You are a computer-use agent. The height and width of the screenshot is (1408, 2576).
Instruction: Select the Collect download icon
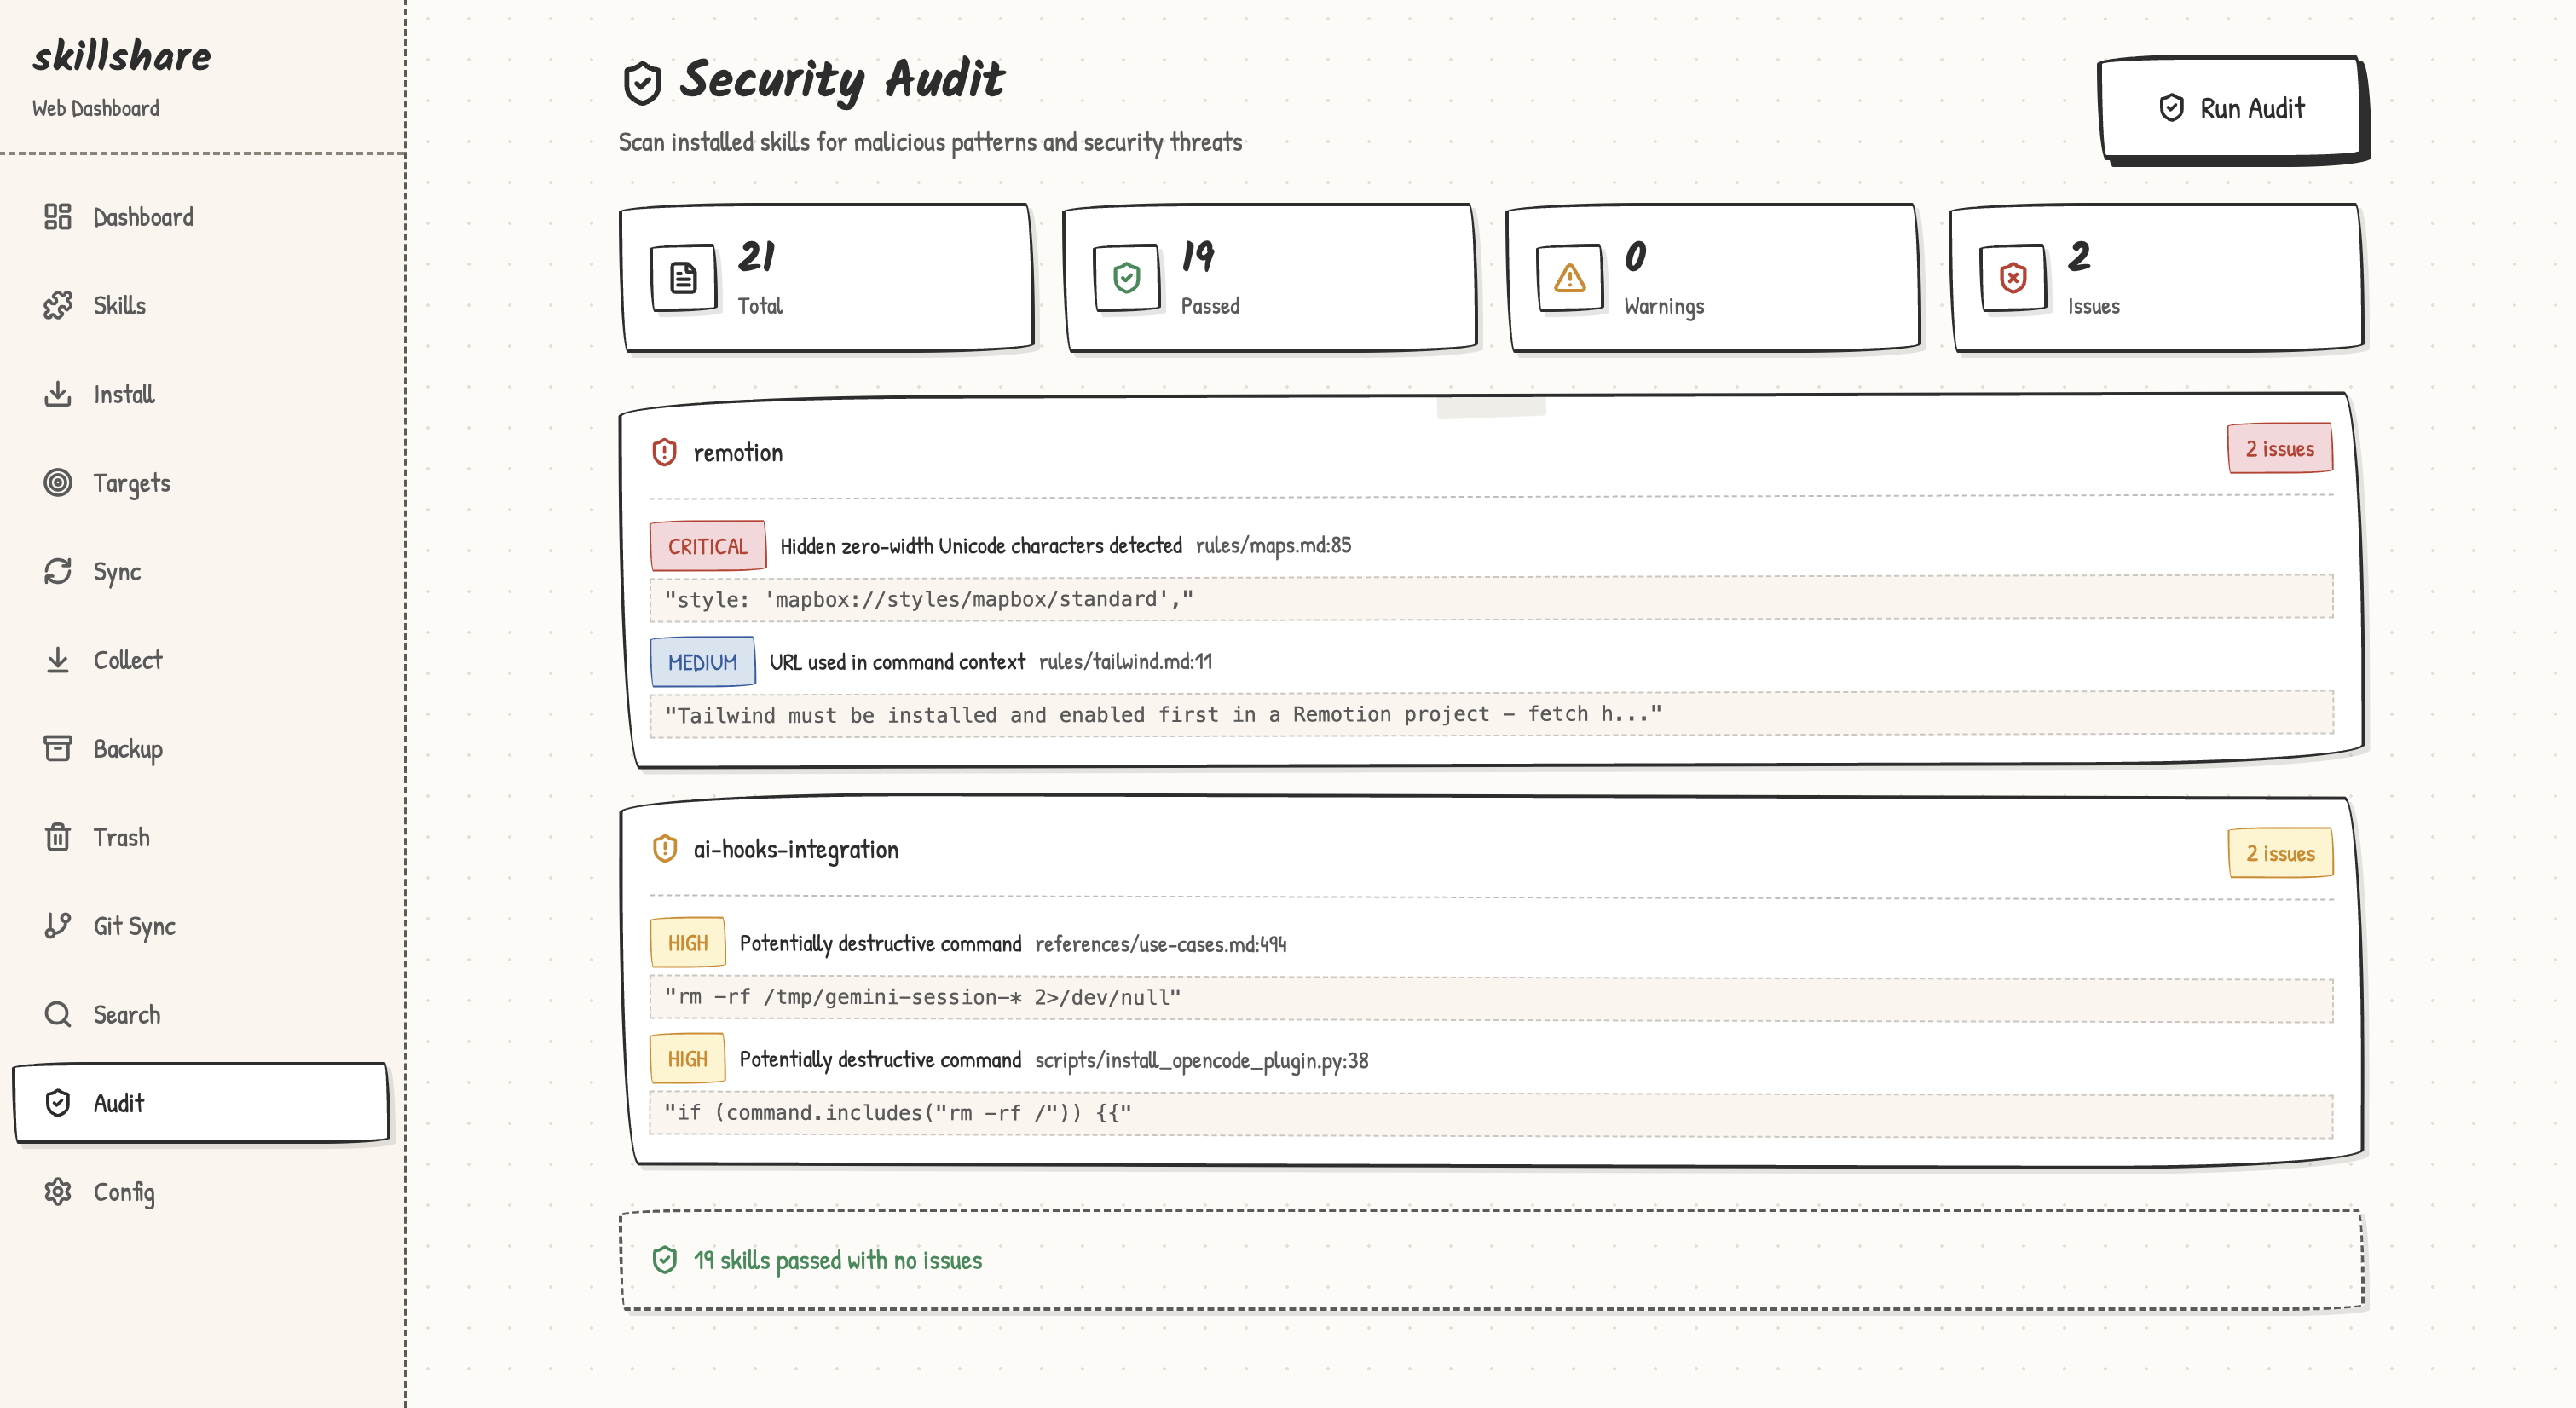[x=58, y=660]
